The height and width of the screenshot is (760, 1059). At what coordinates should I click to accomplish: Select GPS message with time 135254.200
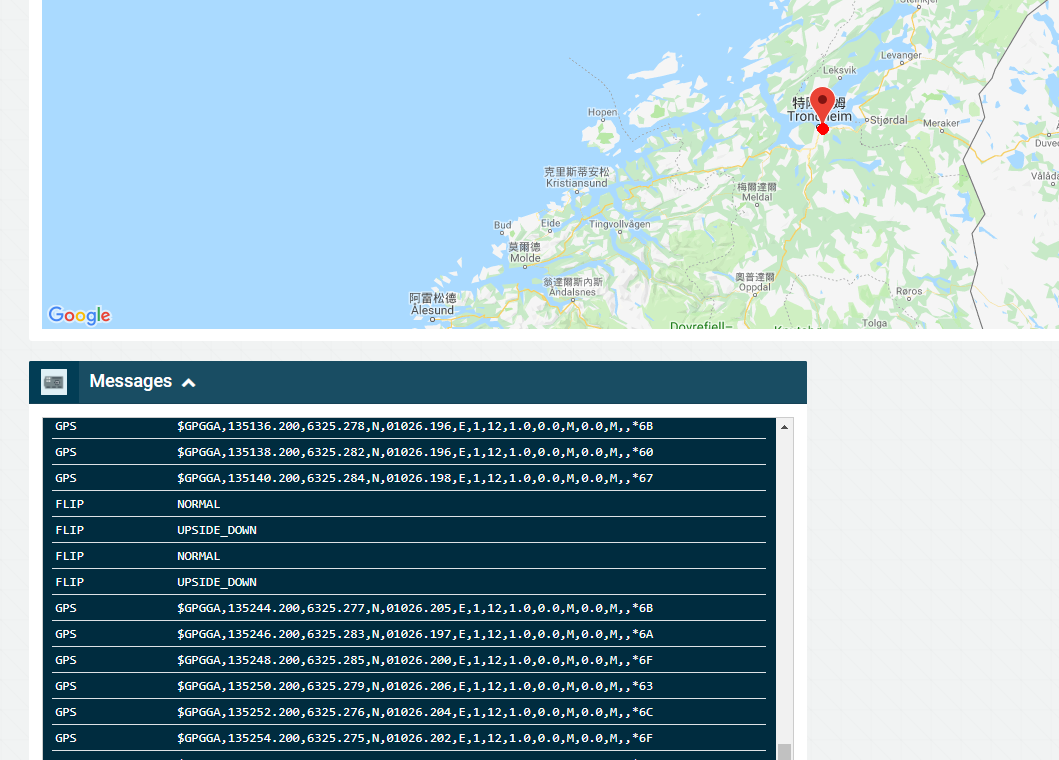(410, 738)
